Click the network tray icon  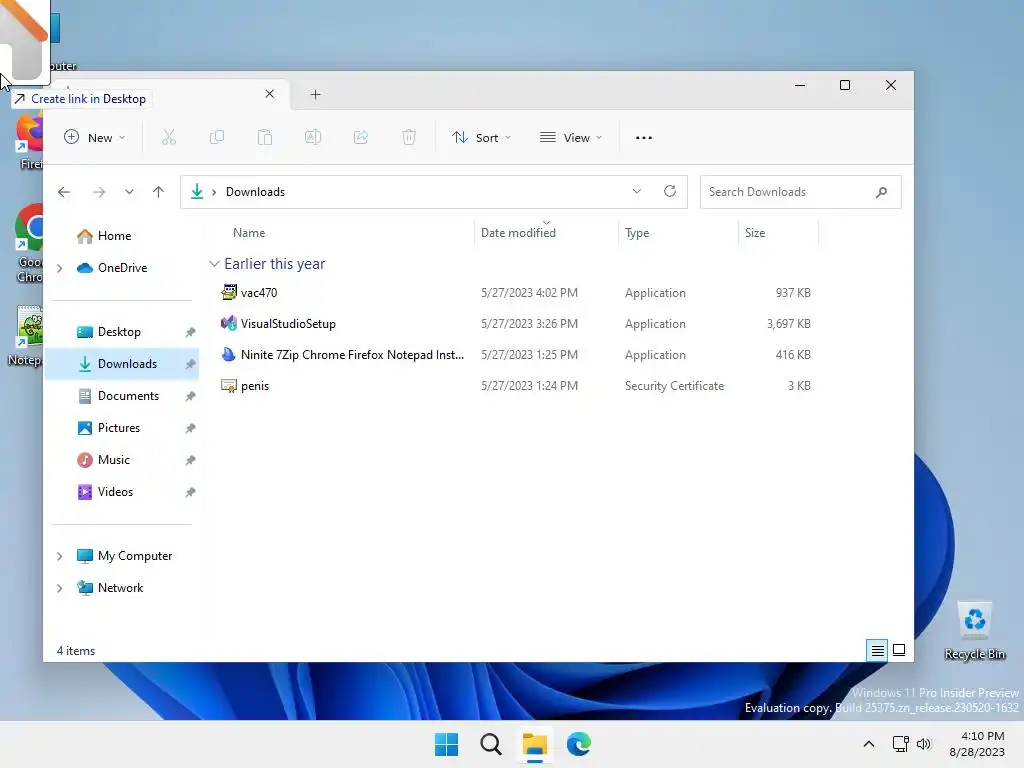[901, 744]
